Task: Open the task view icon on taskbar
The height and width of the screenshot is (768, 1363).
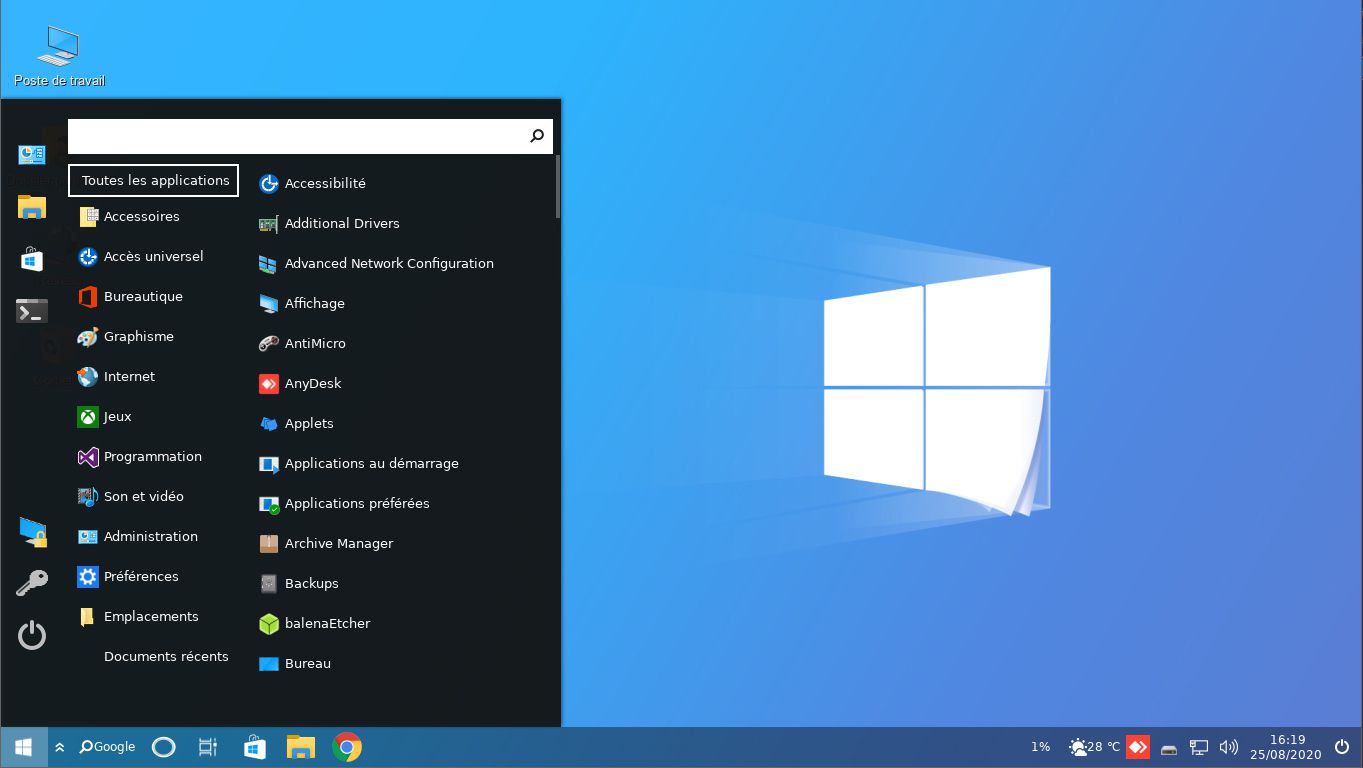Action: tap(208, 747)
